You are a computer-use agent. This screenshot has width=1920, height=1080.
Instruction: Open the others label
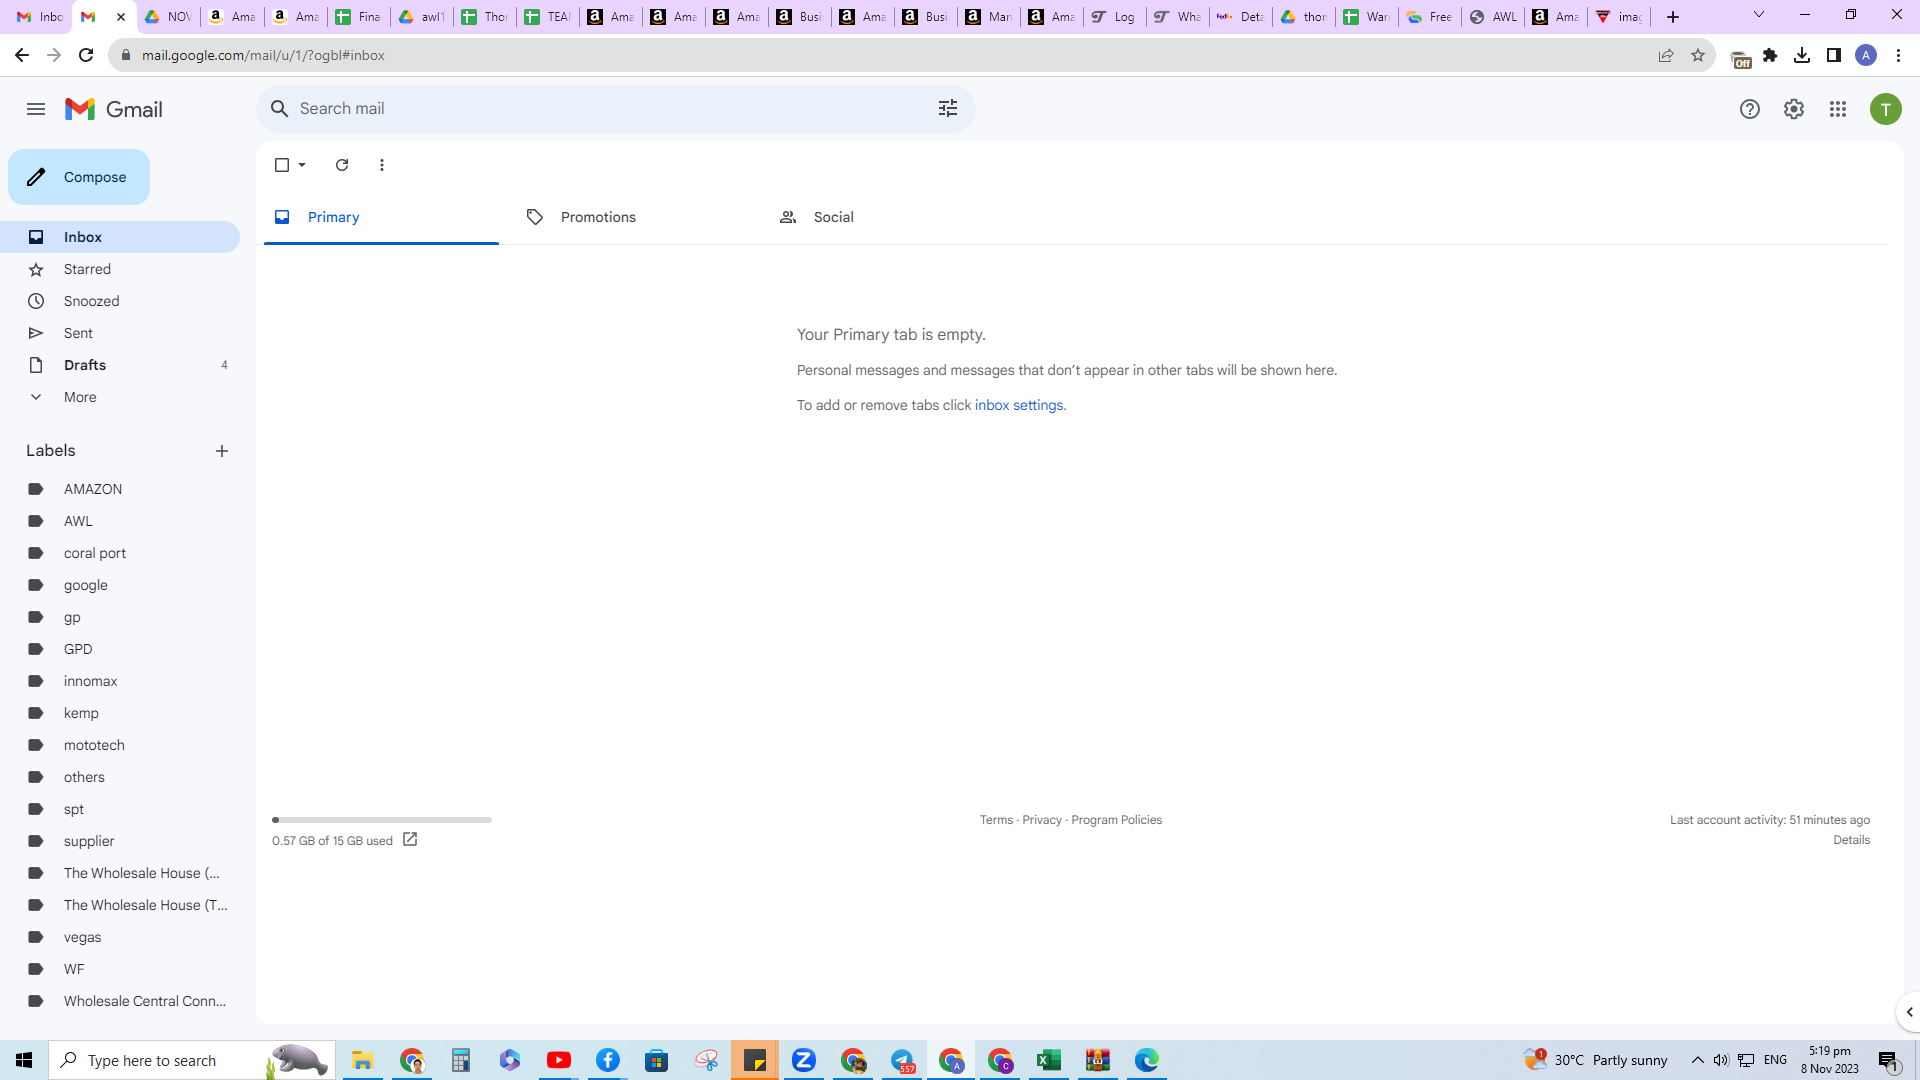pos(120,777)
